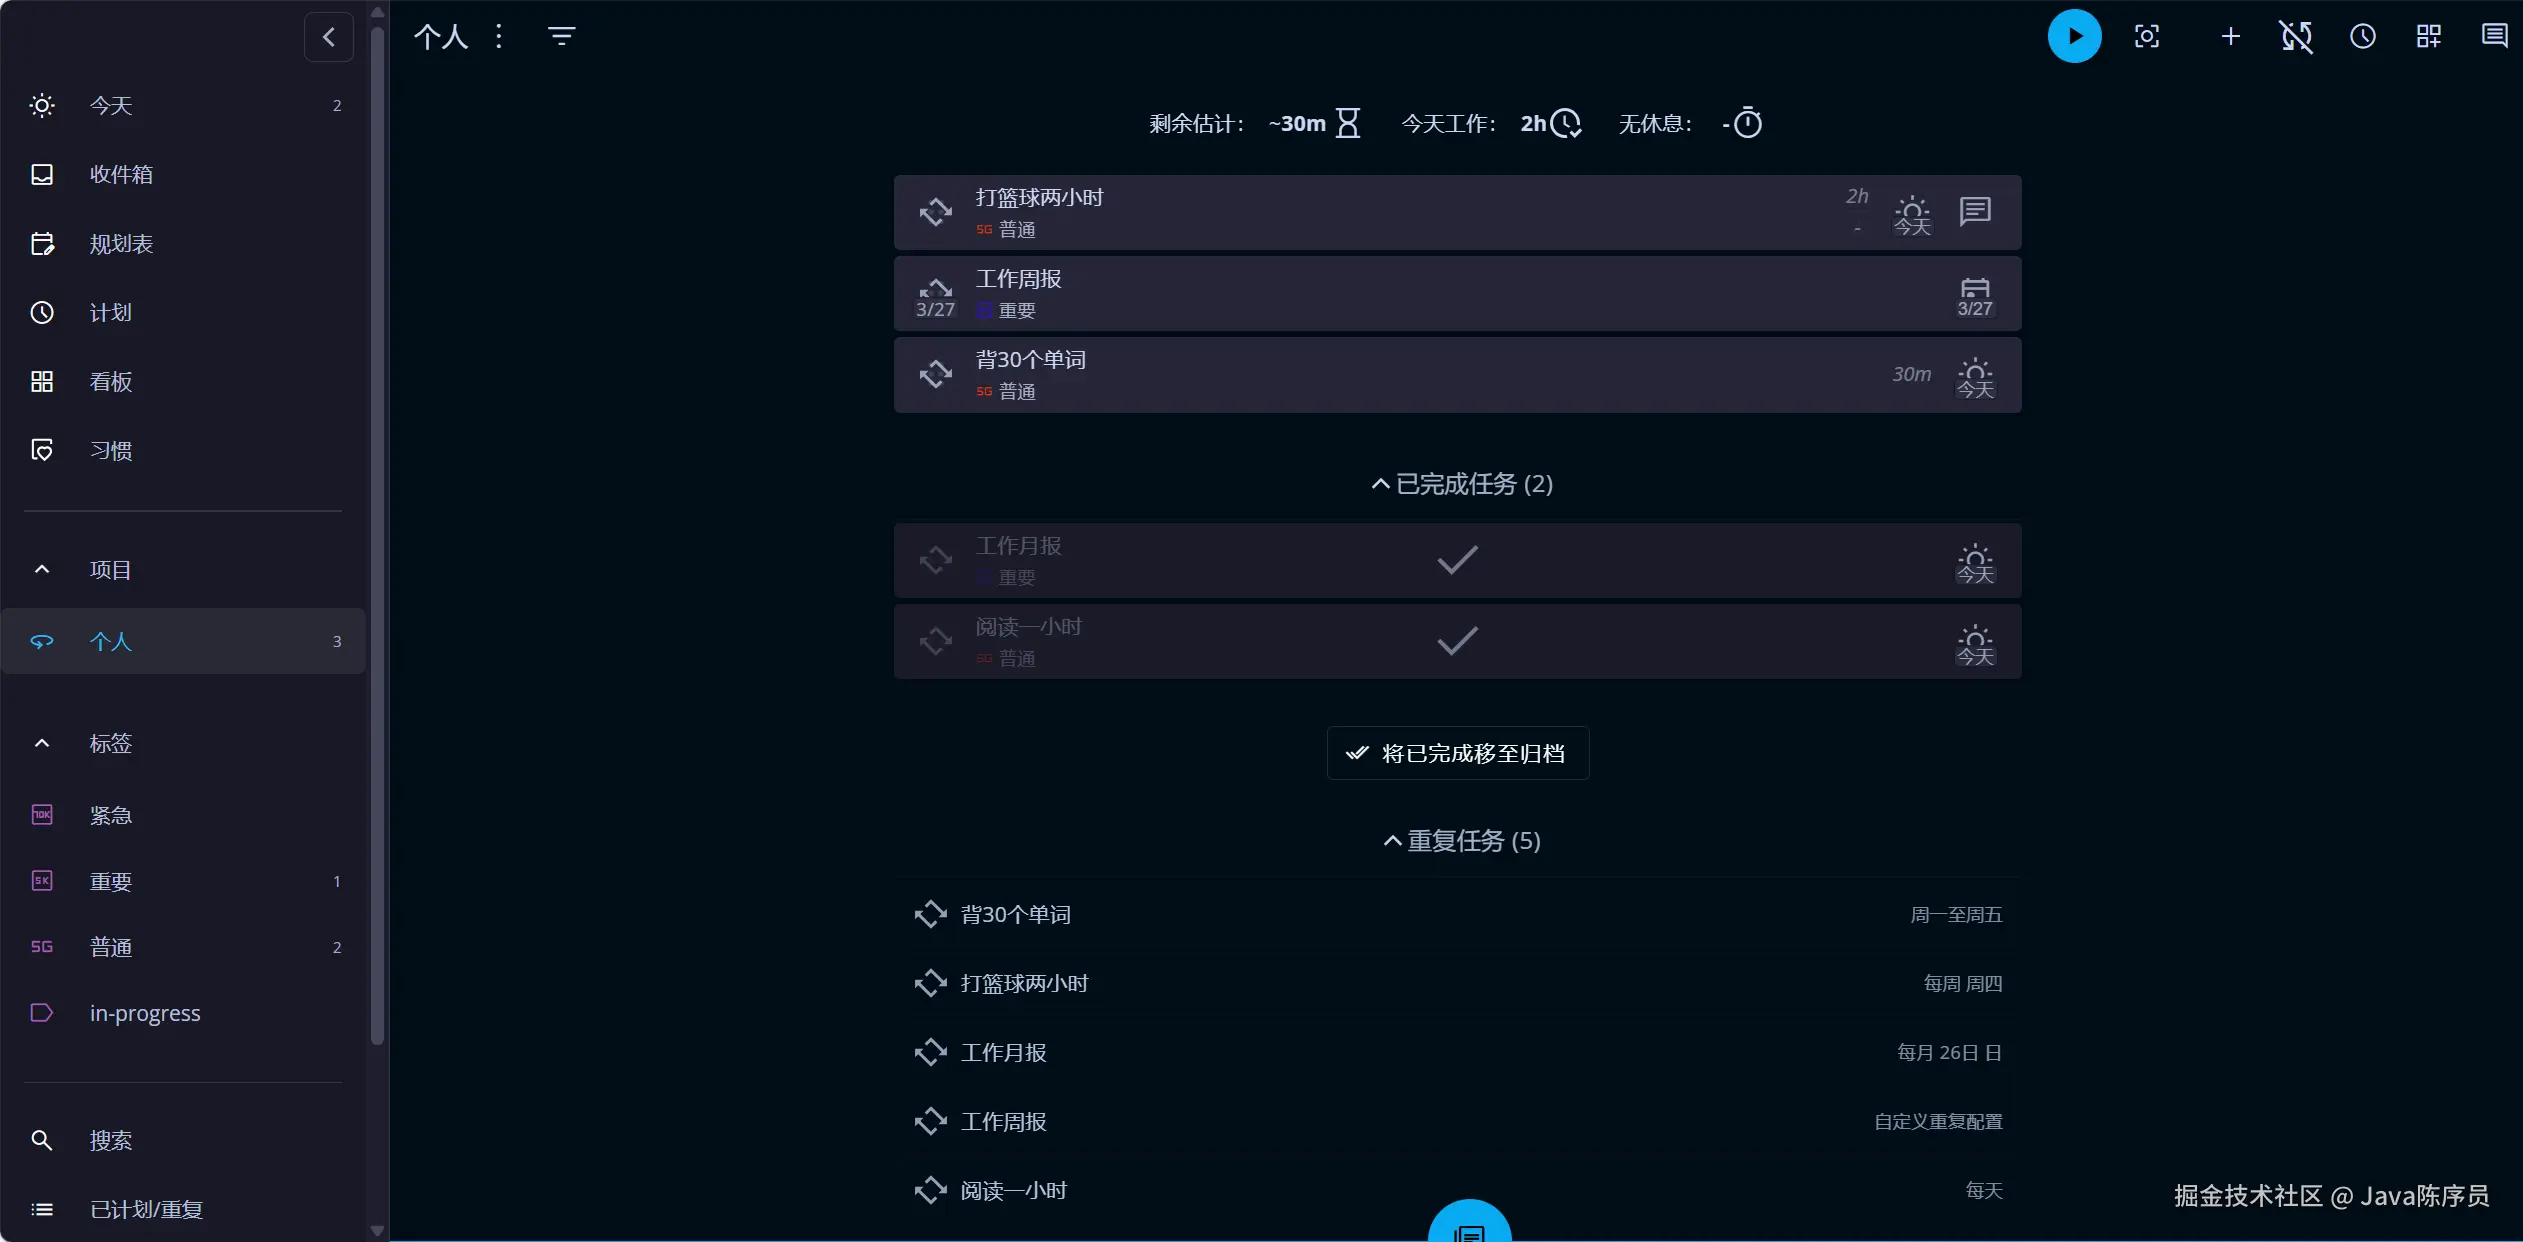Viewport: 2523px width, 1242px height.
Task: Open the 重要 tag in the sidebar
Action: point(111,882)
